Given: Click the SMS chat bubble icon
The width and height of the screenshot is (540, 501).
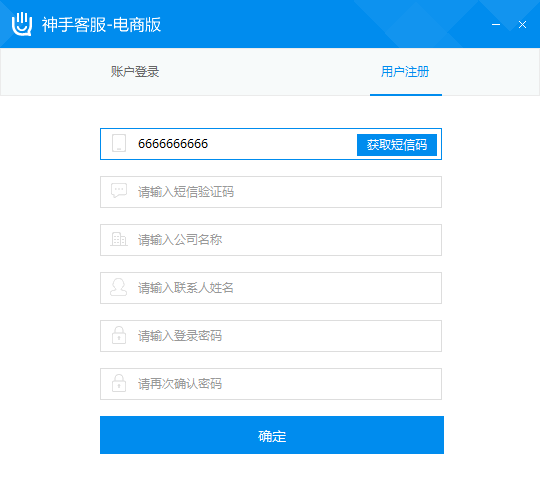Looking at the screenshot, I should [119, 190].
